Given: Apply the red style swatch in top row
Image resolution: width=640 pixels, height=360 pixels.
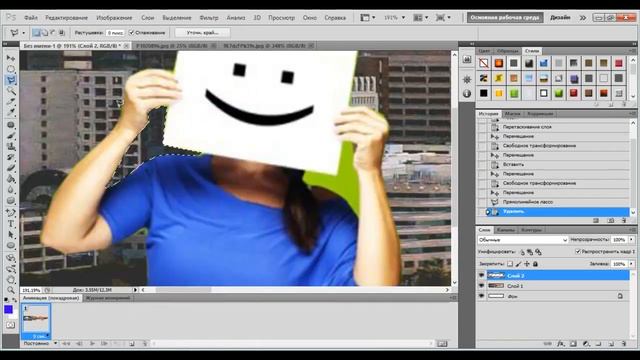Looking at the screenshot, I should tap(619, 63).
